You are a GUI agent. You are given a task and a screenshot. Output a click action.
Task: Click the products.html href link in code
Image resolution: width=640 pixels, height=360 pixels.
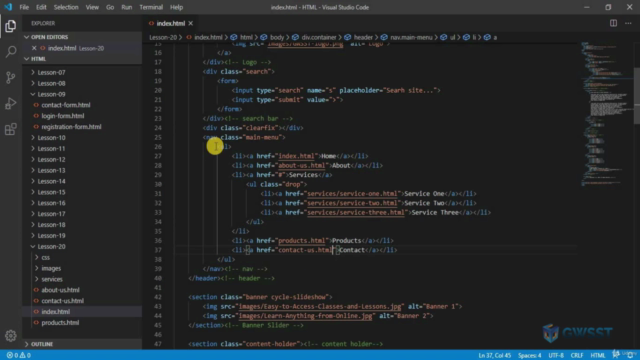pos(302,241)
